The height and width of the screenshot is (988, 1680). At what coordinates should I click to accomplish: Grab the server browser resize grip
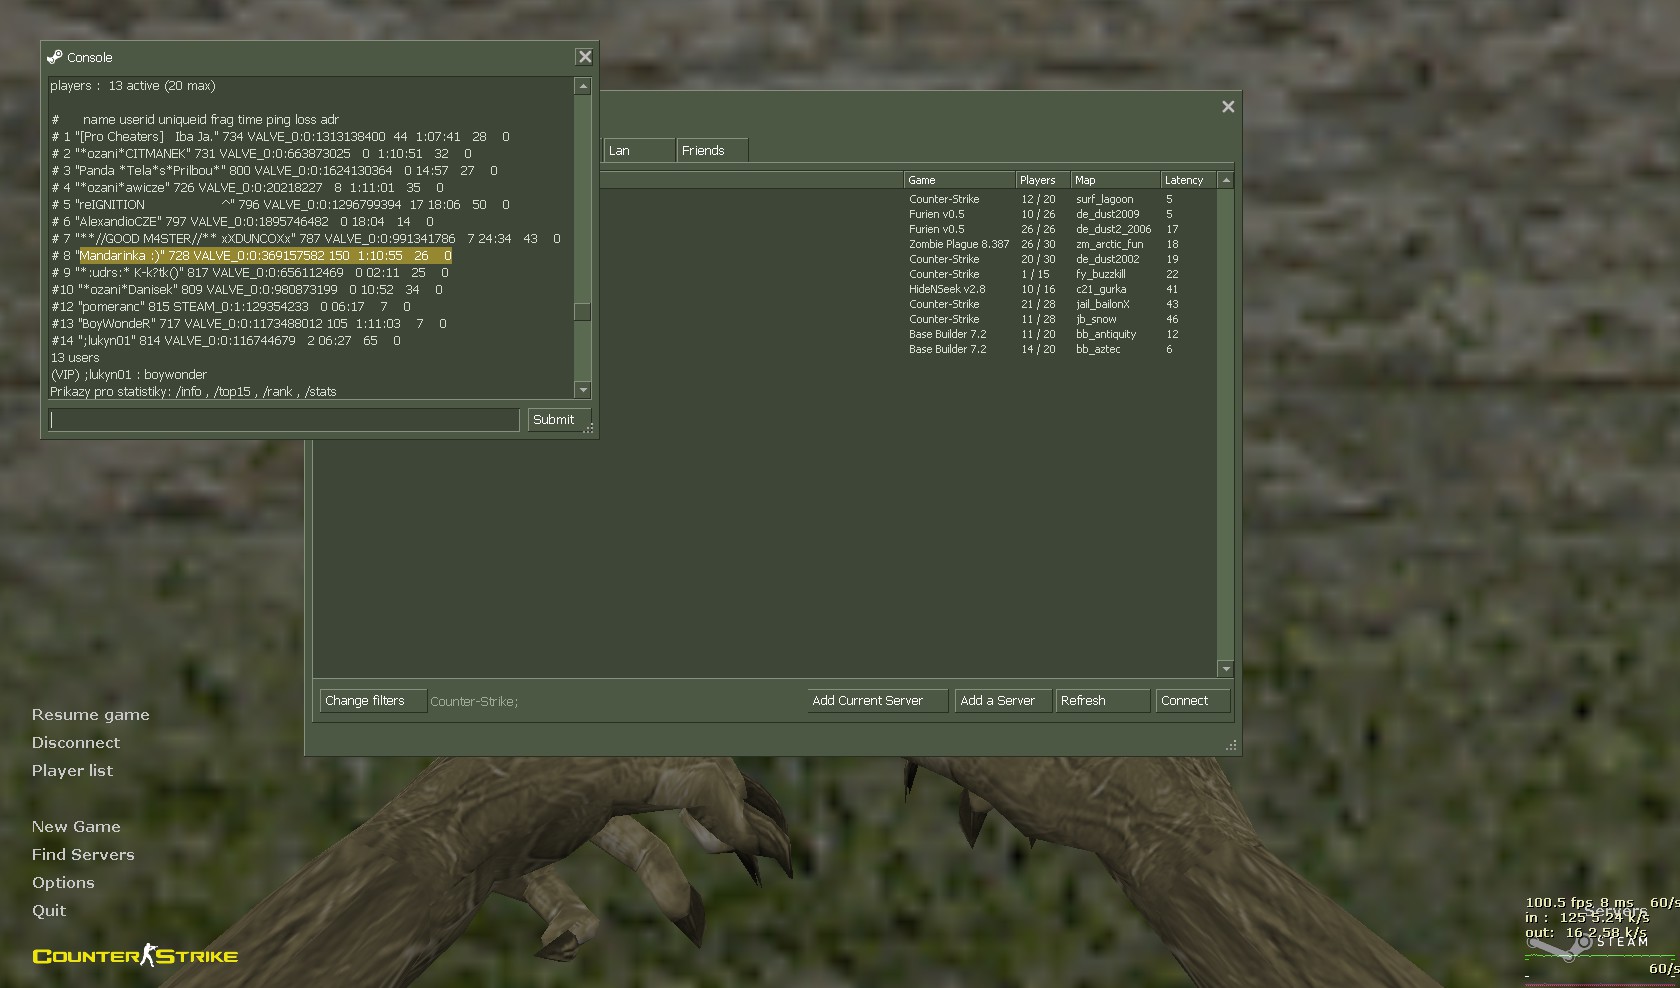[x=1232, y=746]
